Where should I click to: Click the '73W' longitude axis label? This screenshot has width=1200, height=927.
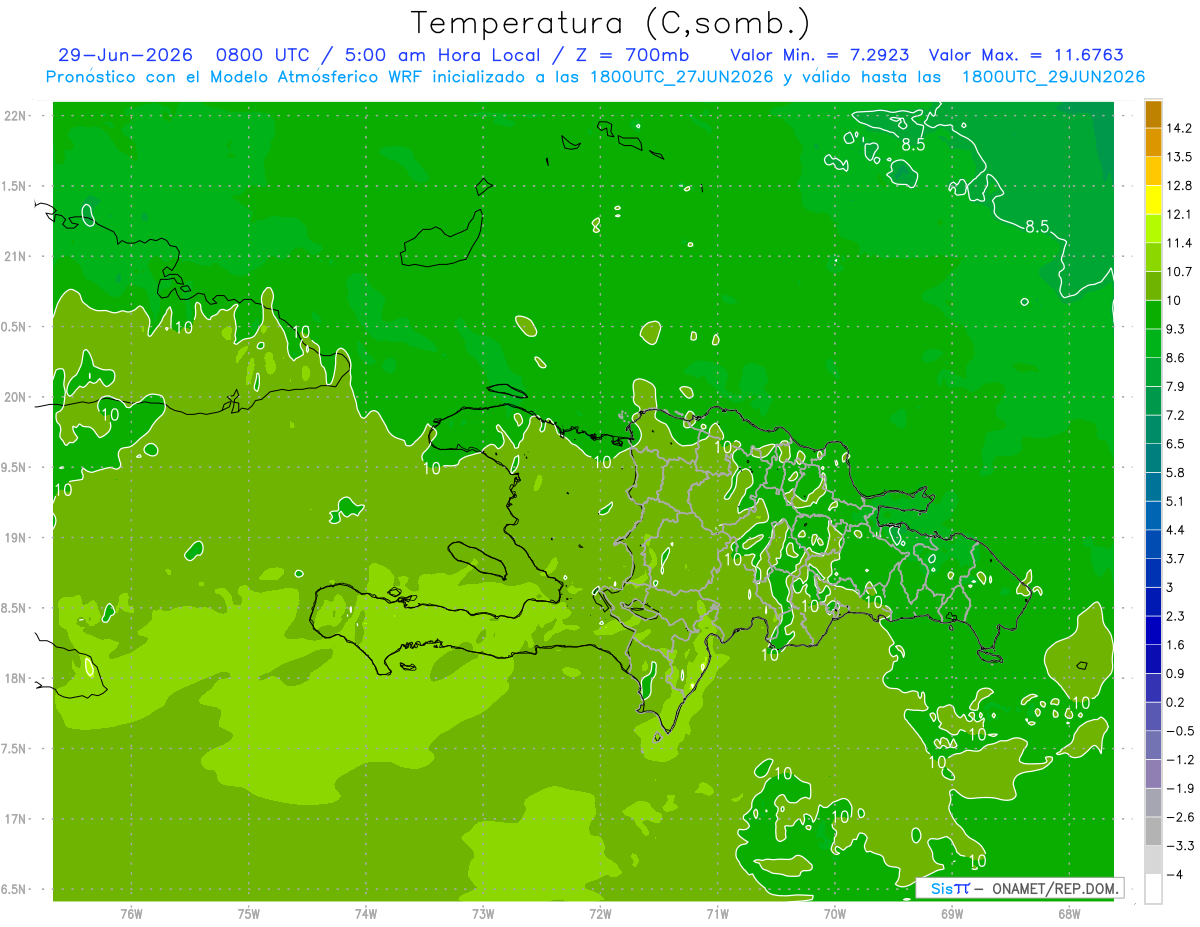(483, 914)
